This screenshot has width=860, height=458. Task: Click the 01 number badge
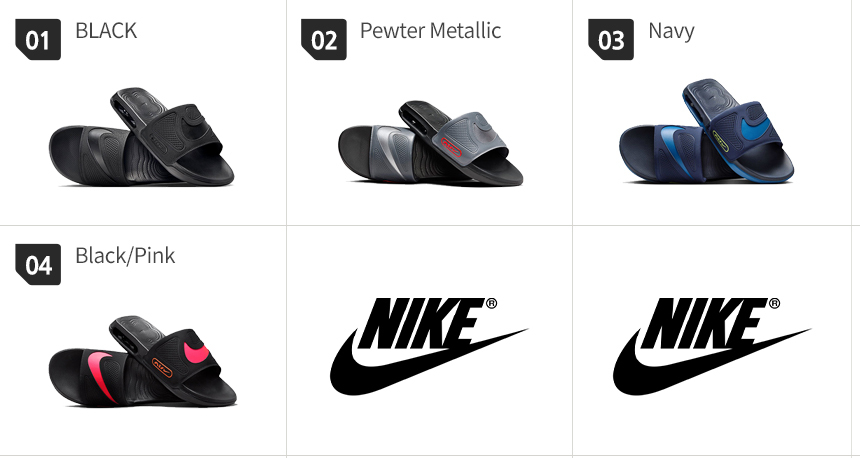pyautogui.click(x=38, y=39)
